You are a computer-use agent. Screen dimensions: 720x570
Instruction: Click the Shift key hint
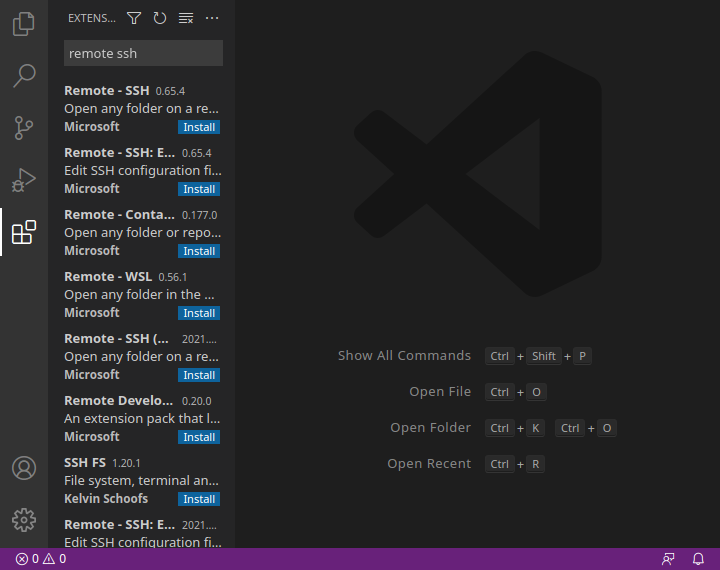pyautogui.click(x=544, y=356)
